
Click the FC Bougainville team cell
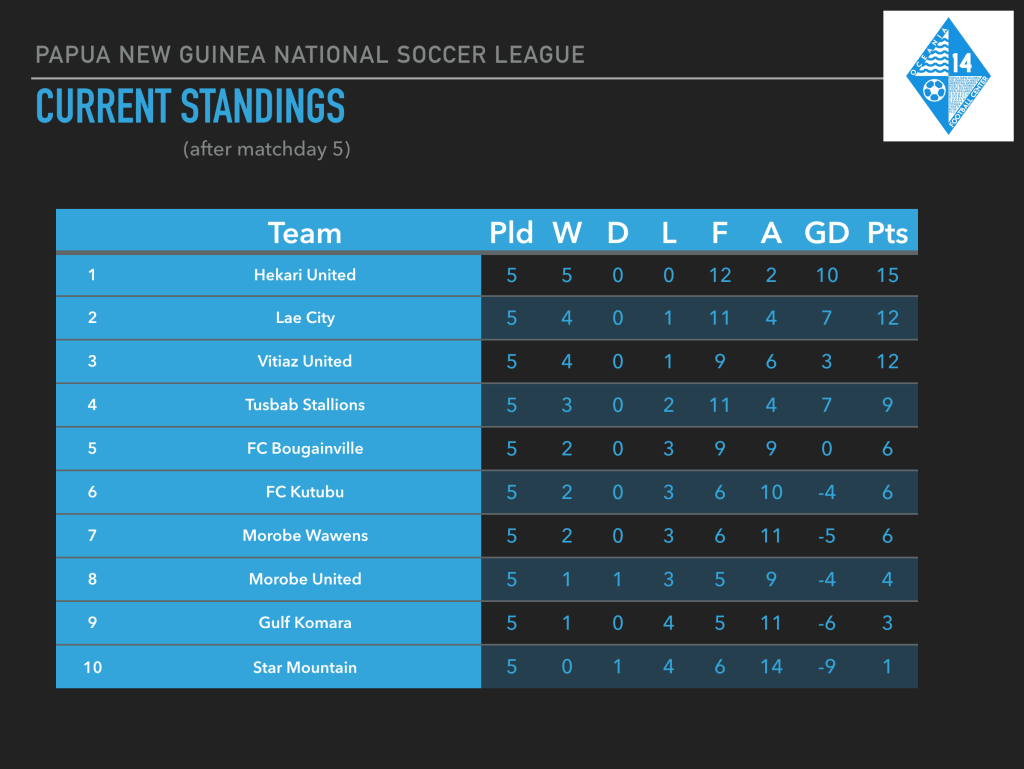coord(304,449)
